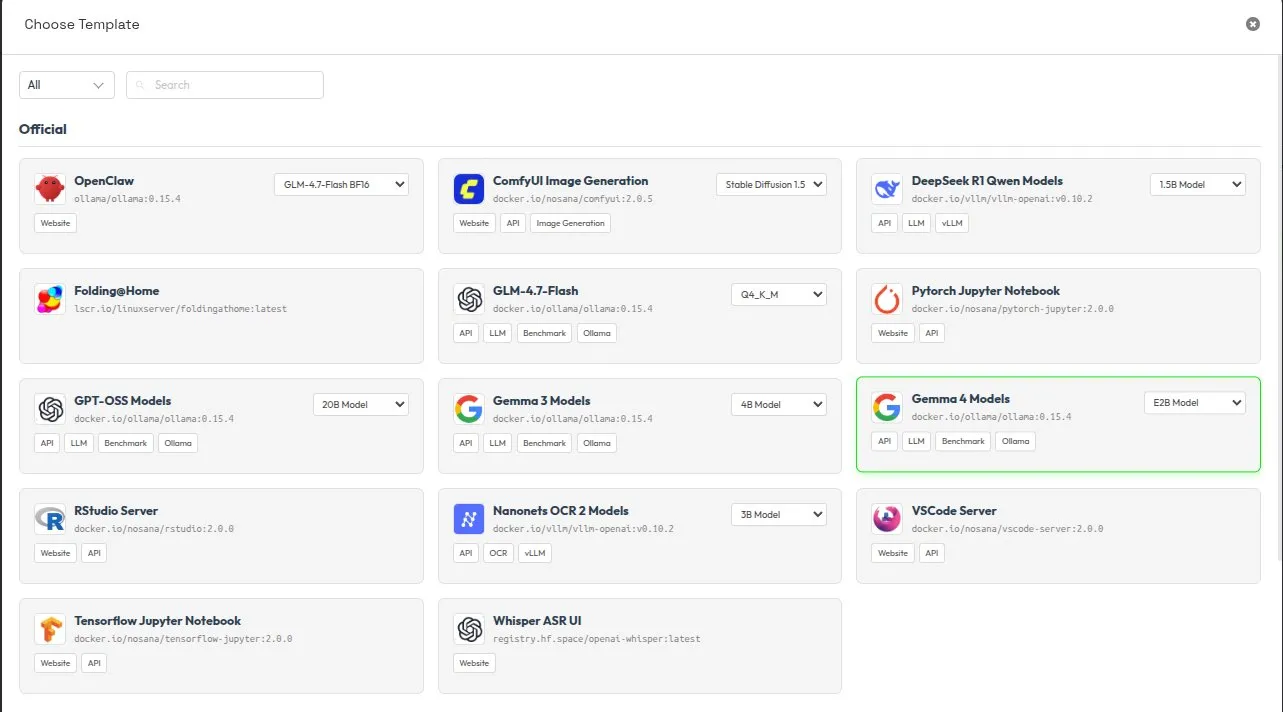Viewport: 1283px width, 712px height.
Task: Select the Whisper ASR UI title
Action: tap(537, 621)
